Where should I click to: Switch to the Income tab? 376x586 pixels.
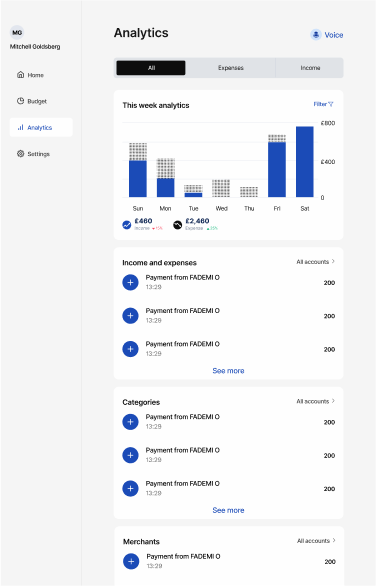point(310,68)
